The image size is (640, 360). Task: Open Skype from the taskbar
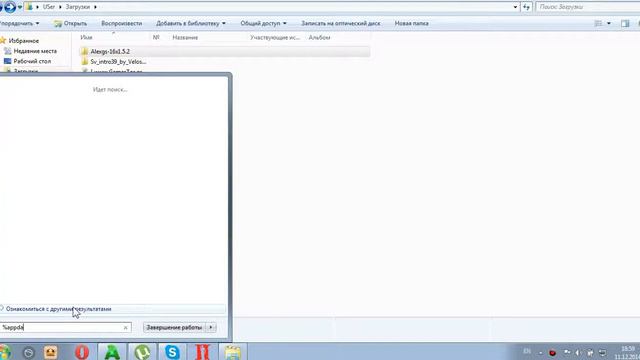click(172, 352)
